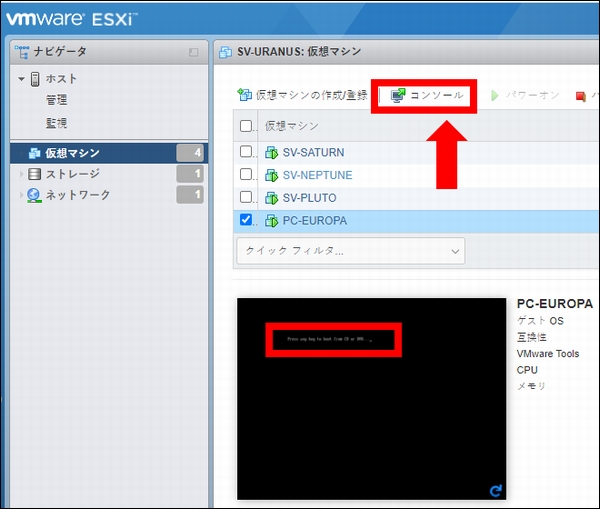Click the green Power On play icon
Image resolution: width=600 pixels, height=509 pixels.
pos(495,95)
